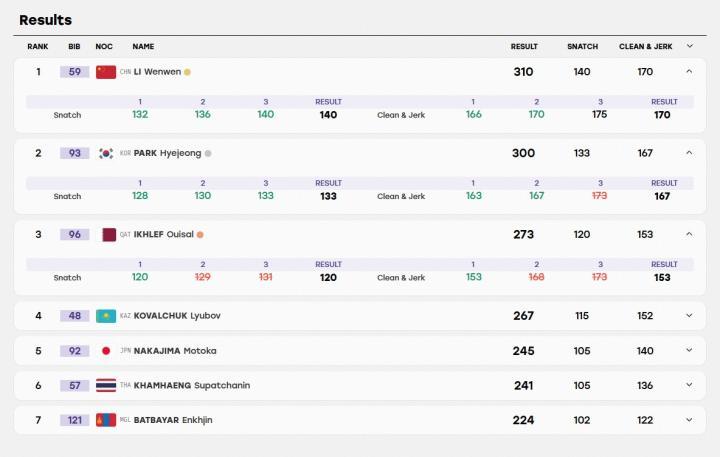Image resolution: width=720 pixels, height=457 pixels.
Task: Expand KOVALCHUK Lyubov's result row
Action: click(x=689, y=316)
